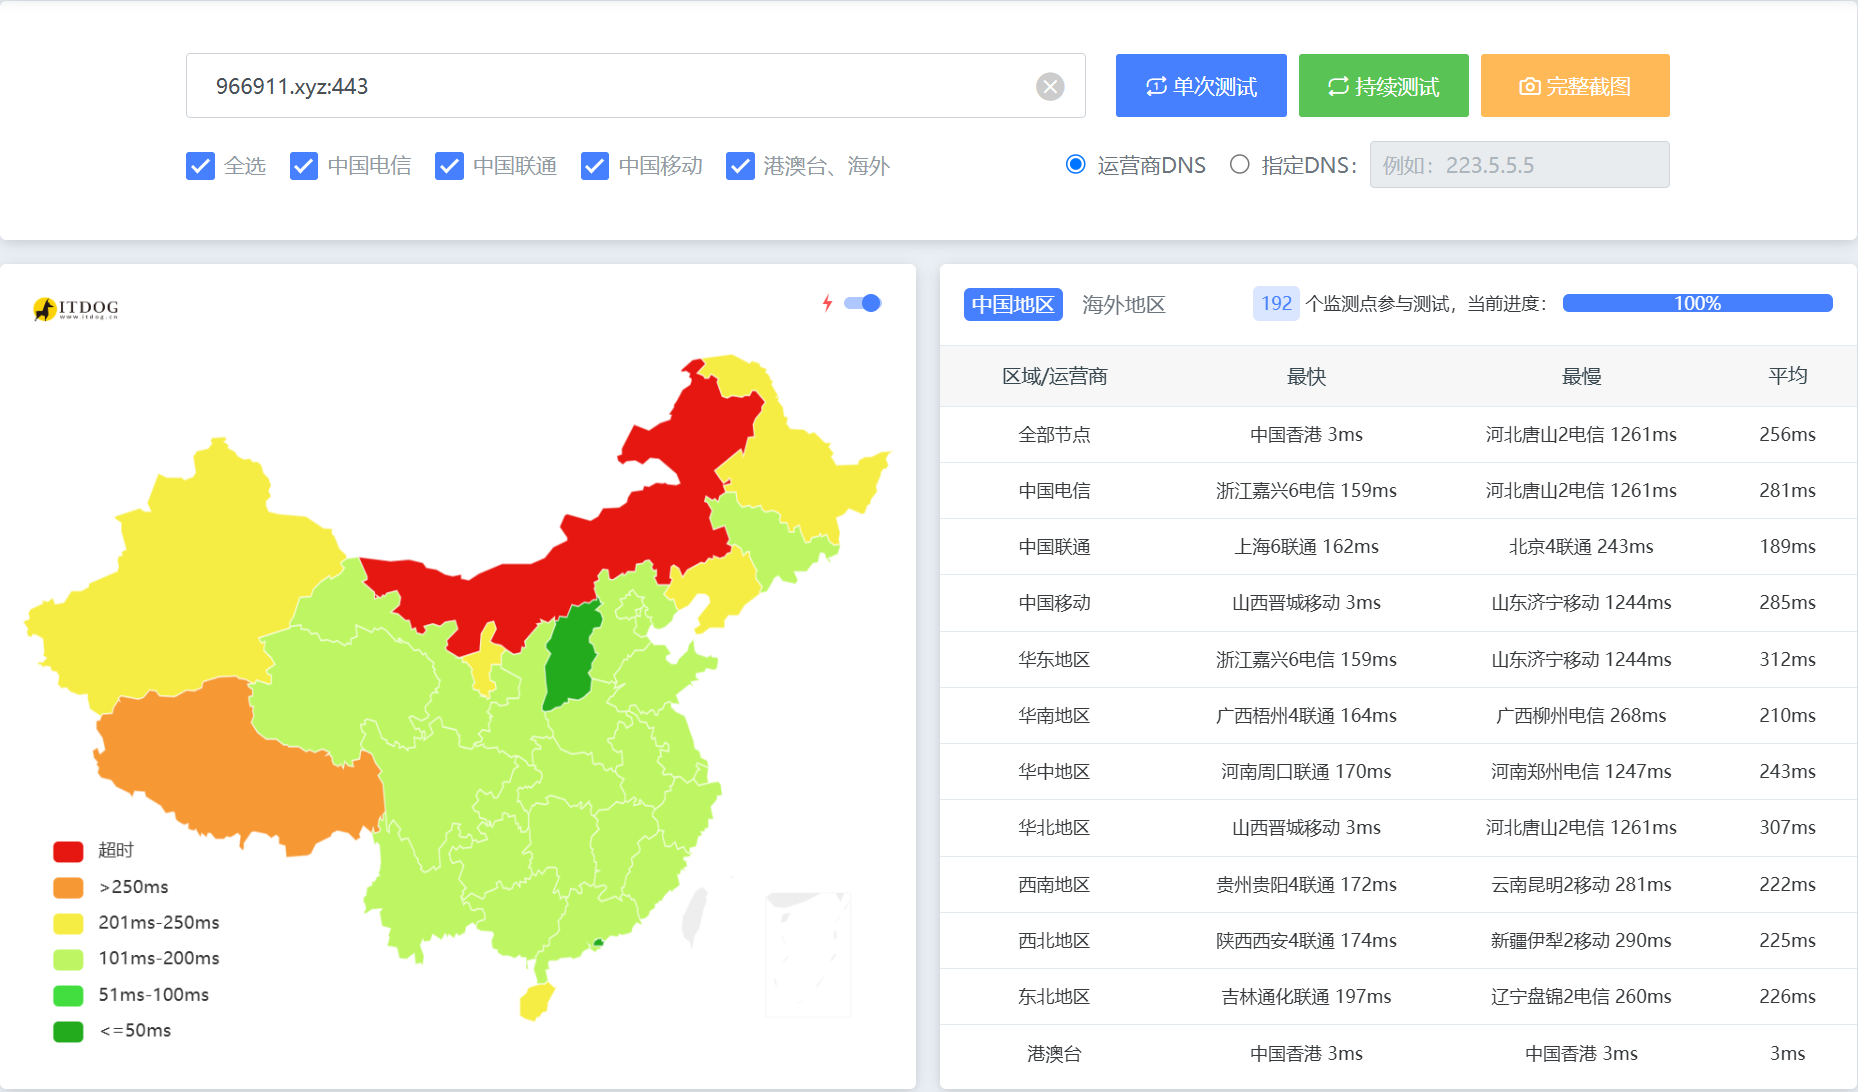1858x1092 pixels.
Task: Click the 256ms average value
Action: pos(1787,434)
